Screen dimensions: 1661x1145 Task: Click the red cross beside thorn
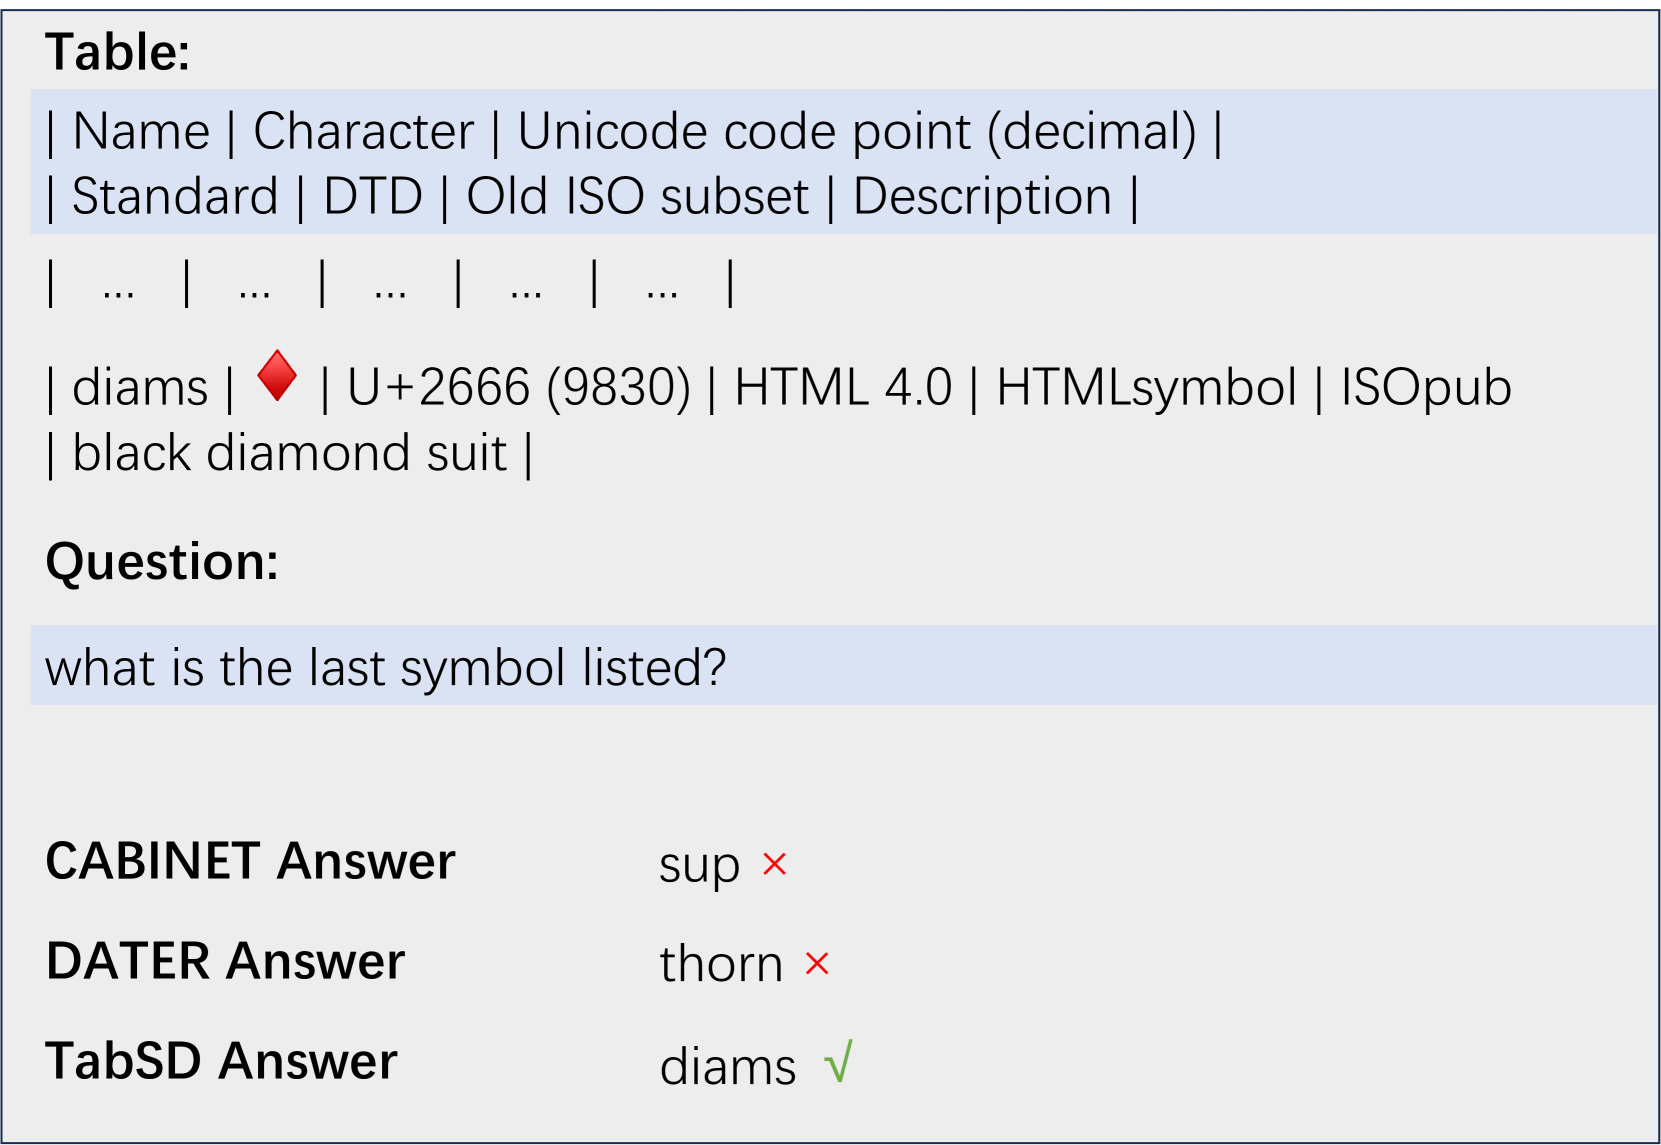click(x=817, y=964)
